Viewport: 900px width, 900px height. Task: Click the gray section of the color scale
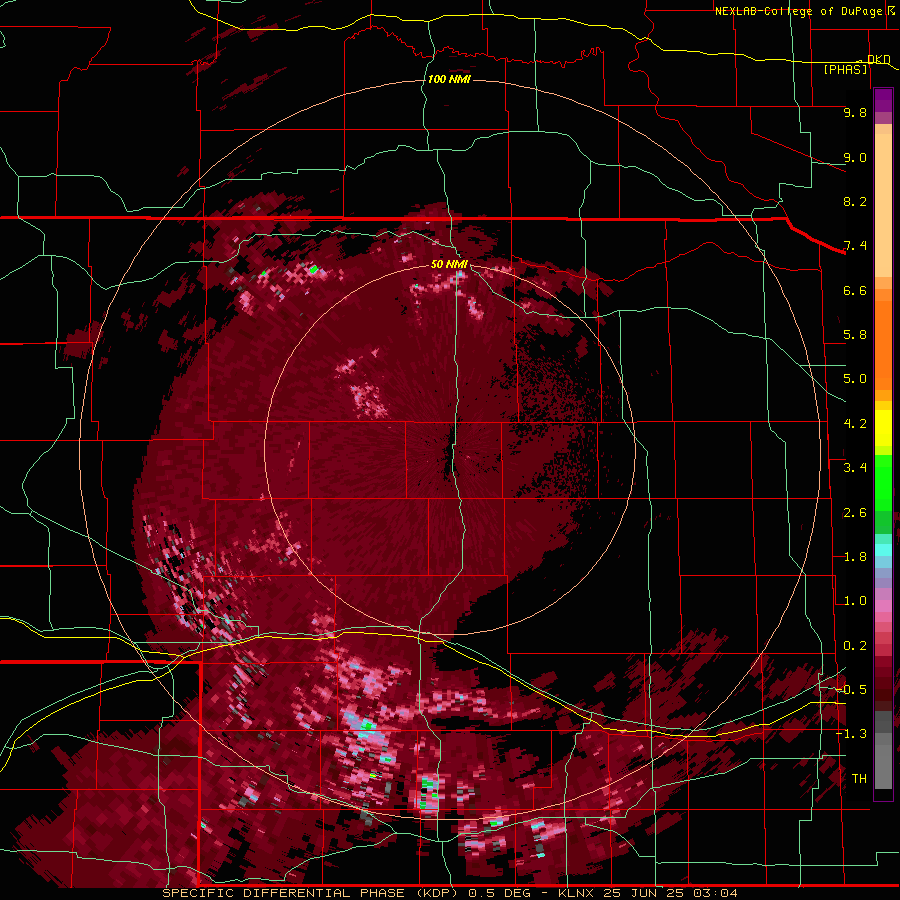(x=883, y=752)
